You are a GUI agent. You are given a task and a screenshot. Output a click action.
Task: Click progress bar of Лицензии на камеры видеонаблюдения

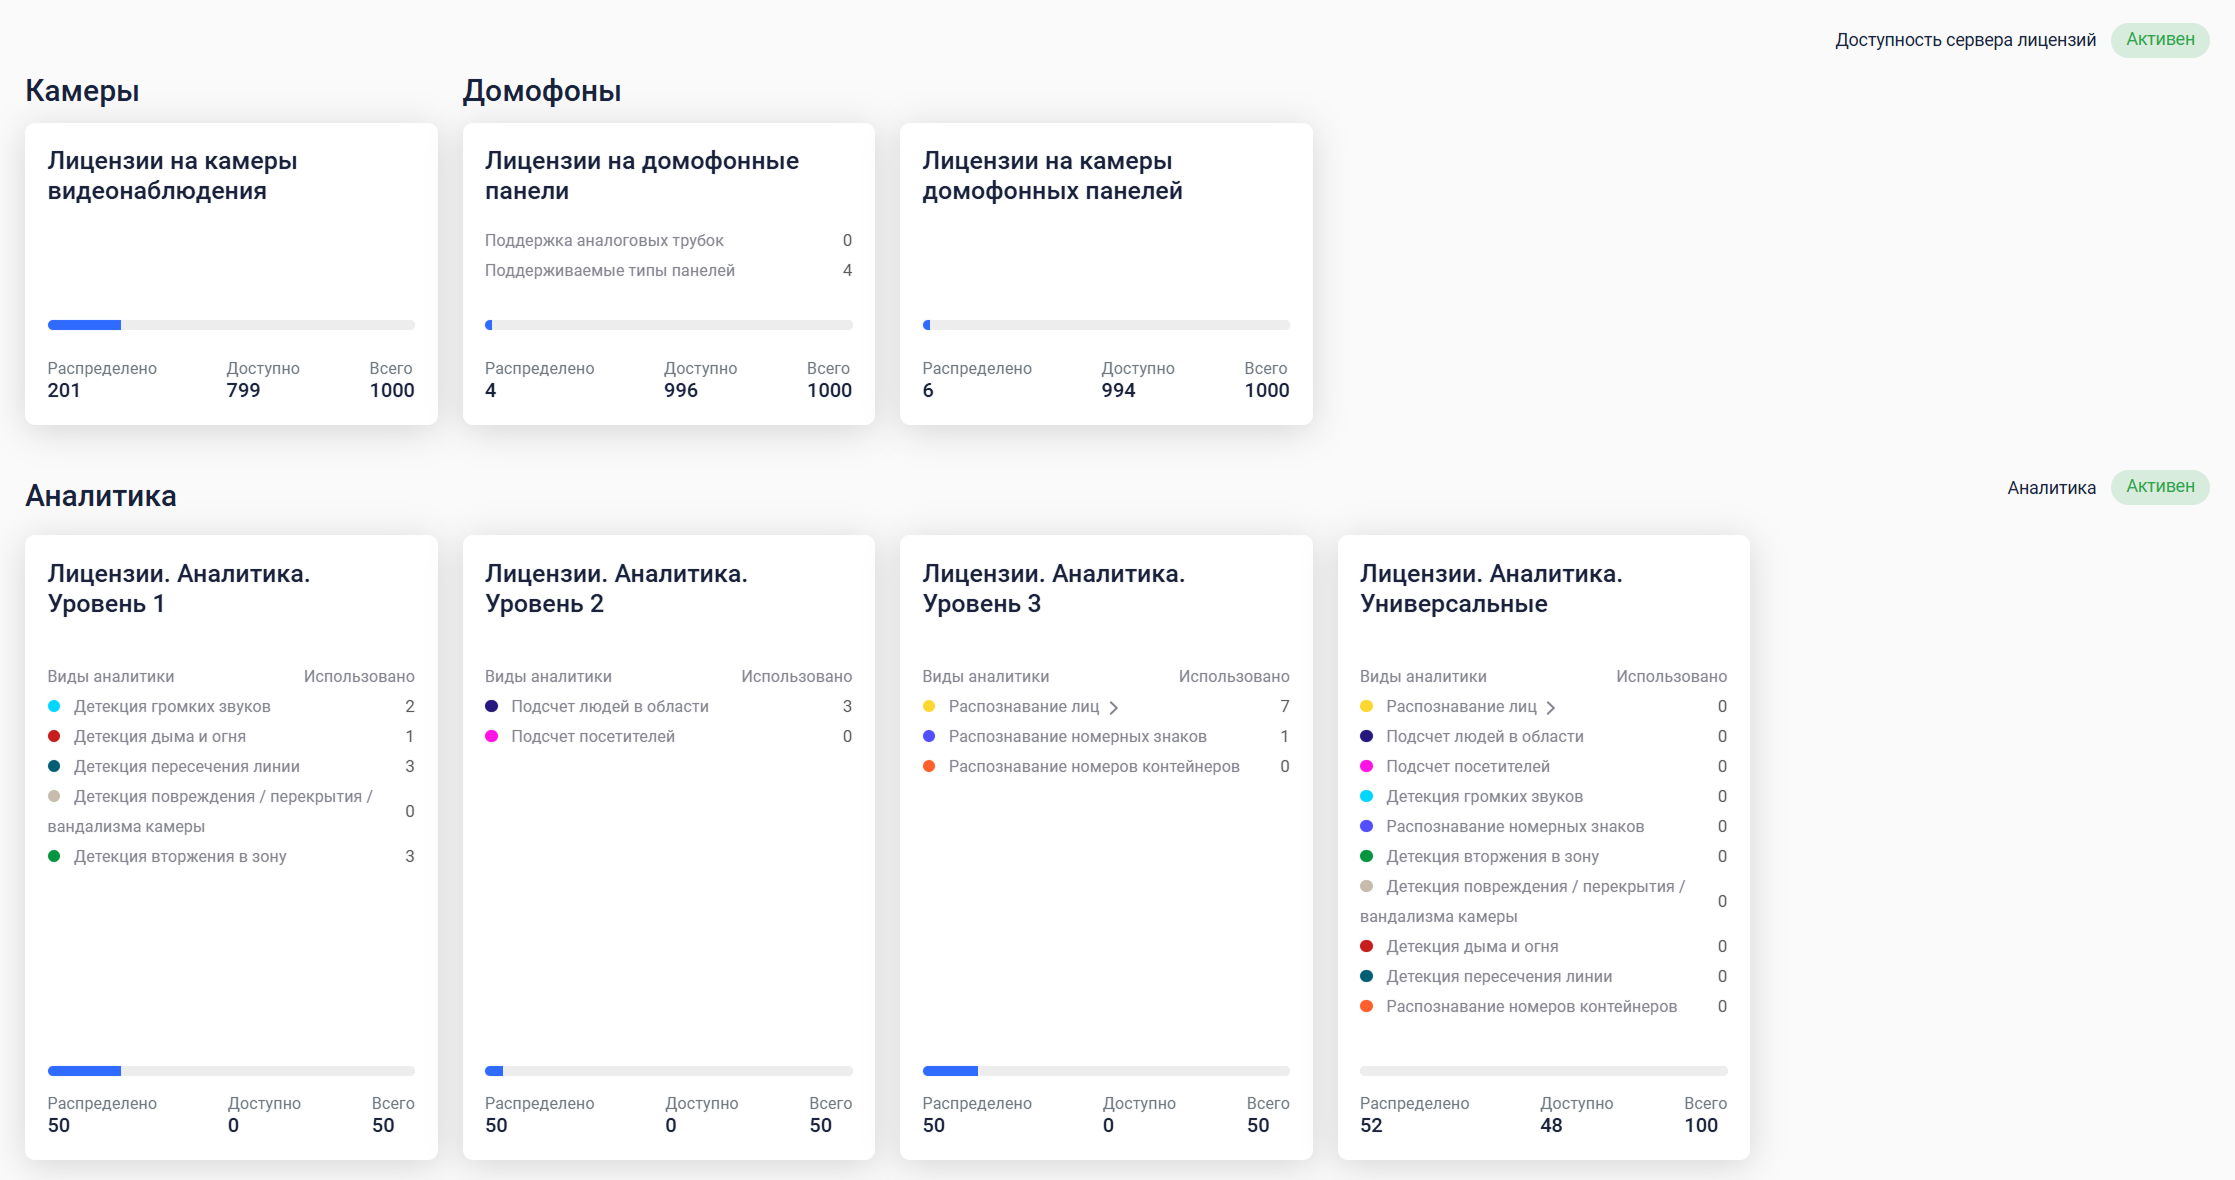pyautogui.click(x=231, y=325)
